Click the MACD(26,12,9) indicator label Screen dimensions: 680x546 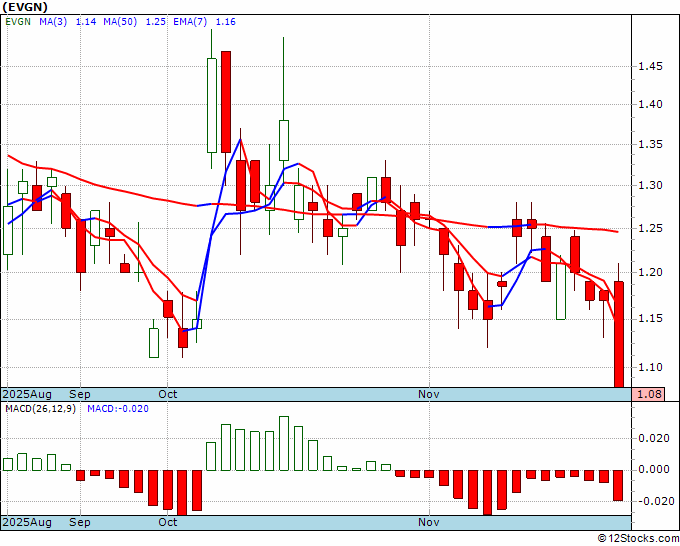click(40, 409)
